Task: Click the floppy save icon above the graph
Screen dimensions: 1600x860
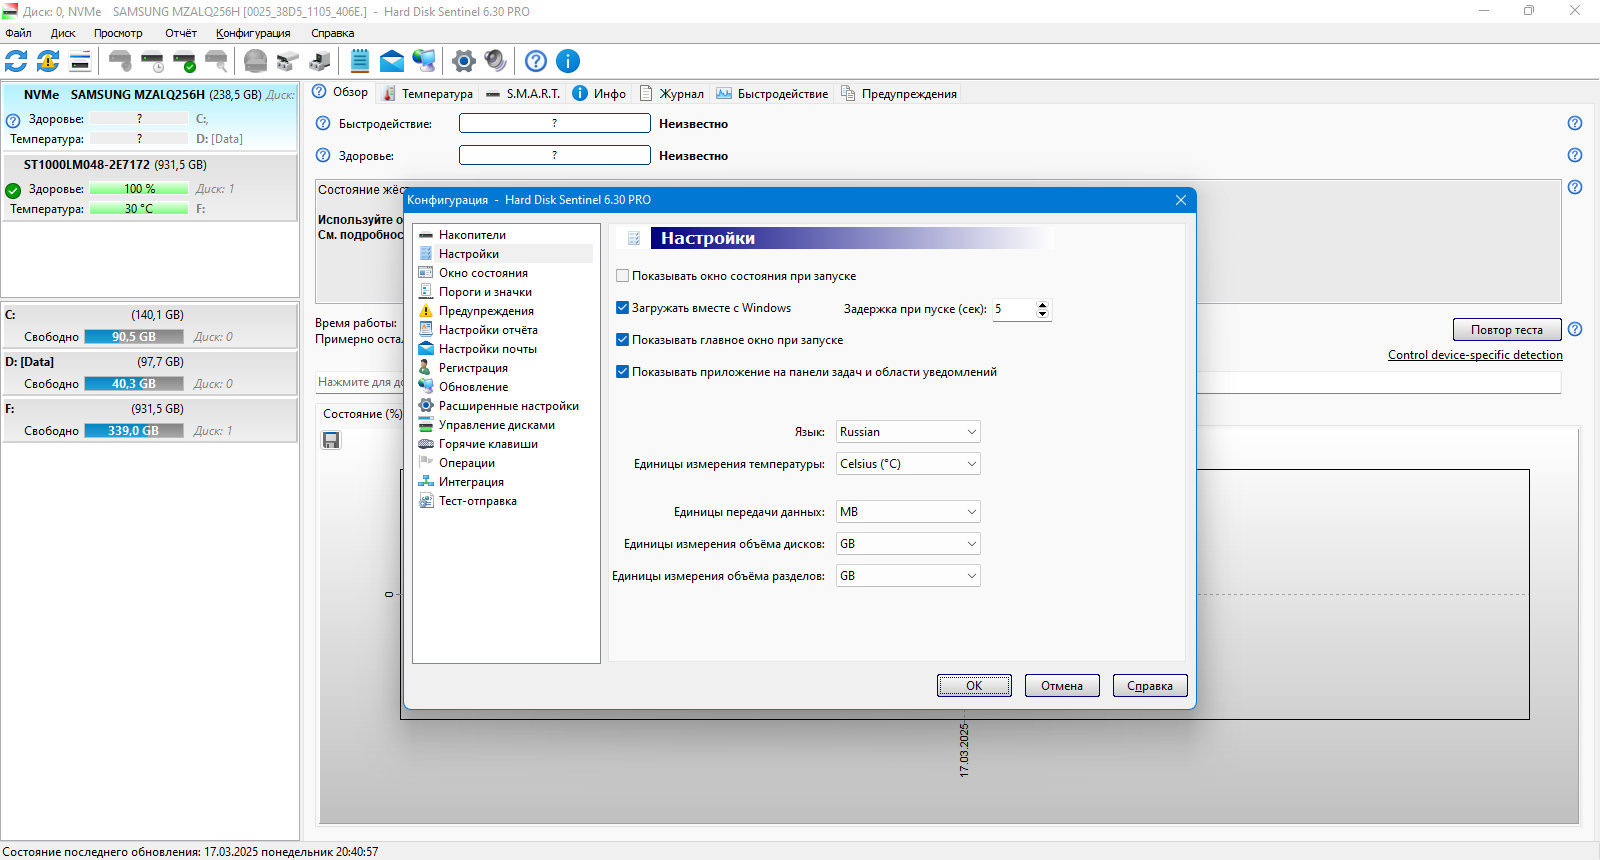Action: 331,440
